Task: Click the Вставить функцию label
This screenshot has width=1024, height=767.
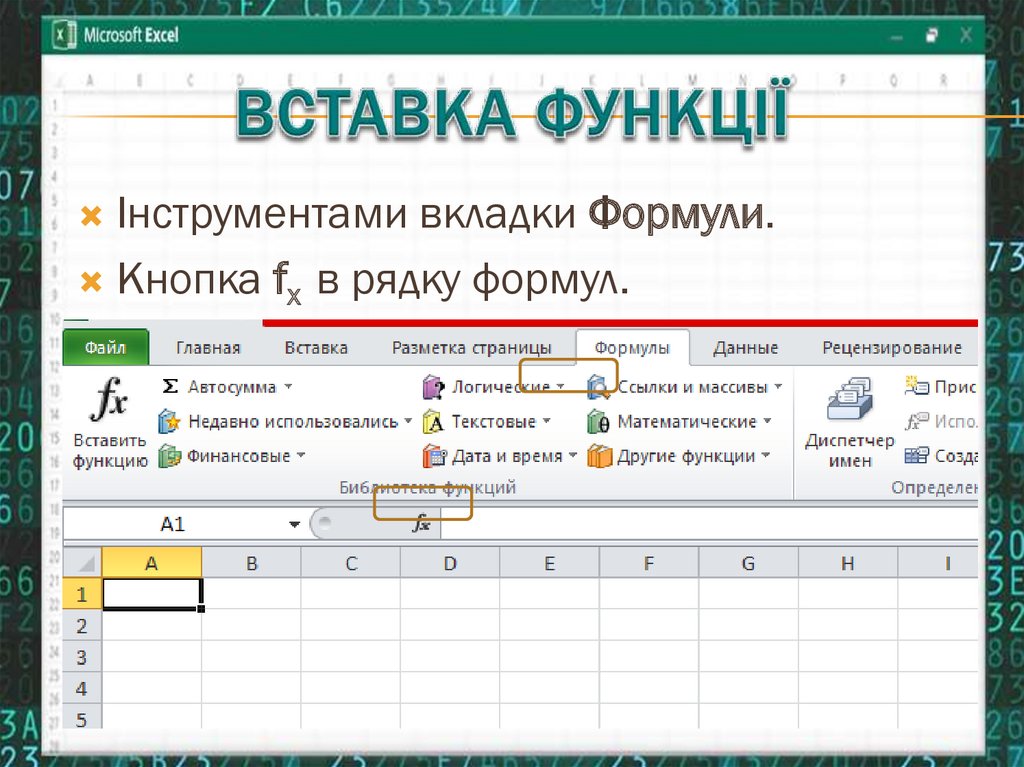Action: 110,450
